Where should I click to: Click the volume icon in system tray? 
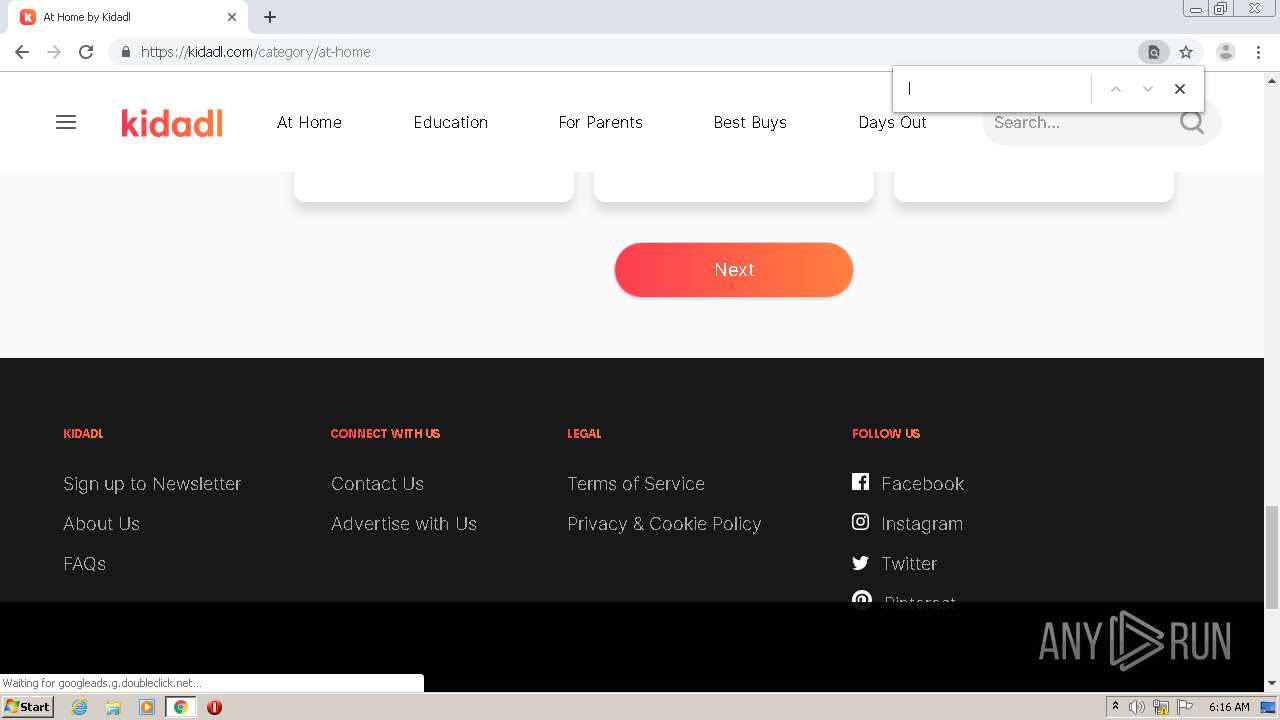pyautogui.click(x=1137, y=707)
